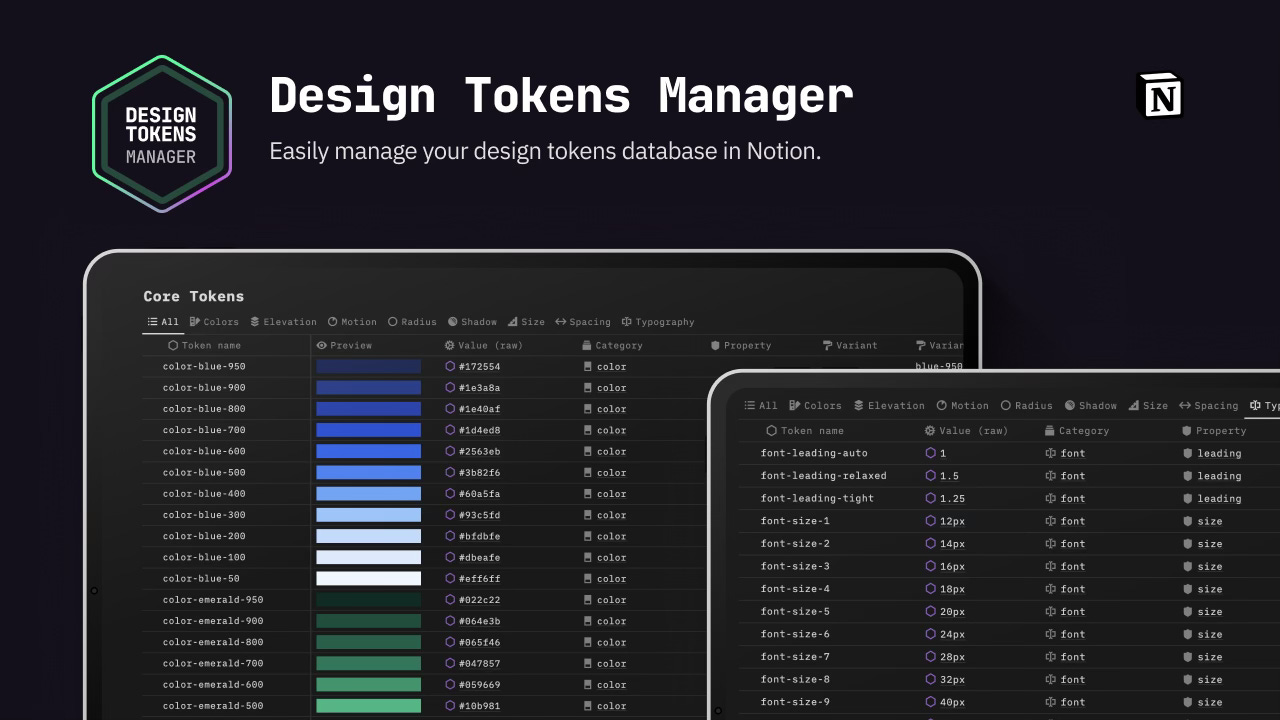Click the All tab in front tablet

point(761,406)
